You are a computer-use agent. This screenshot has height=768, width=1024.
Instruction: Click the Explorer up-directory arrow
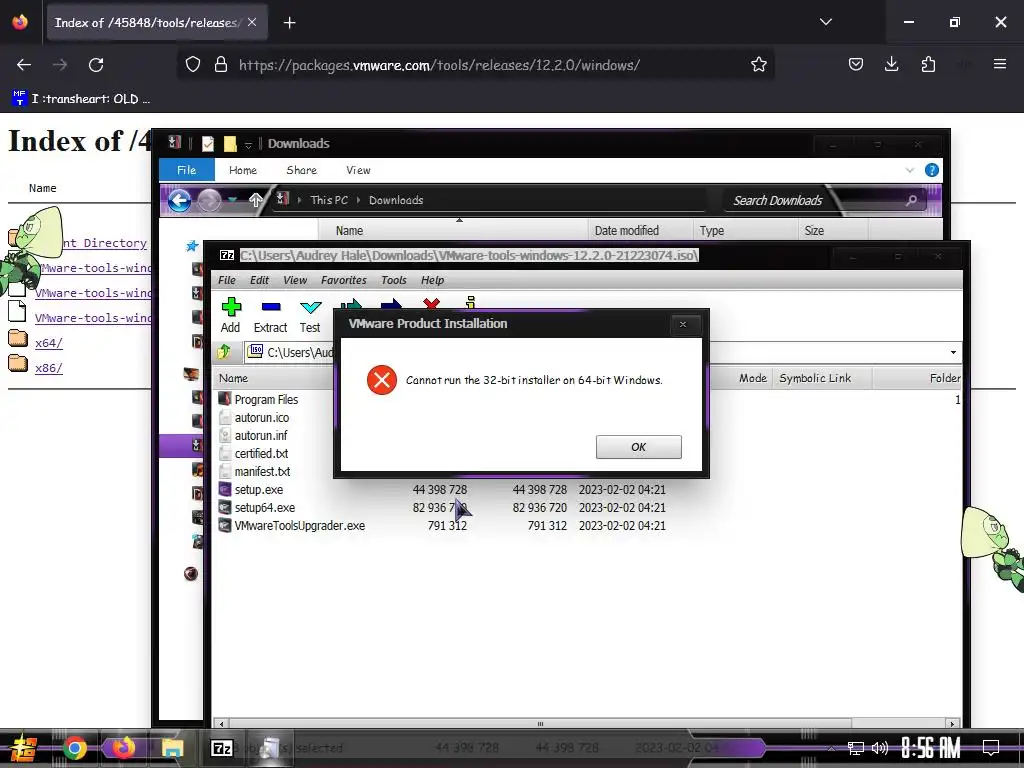(x=255, y=200)
